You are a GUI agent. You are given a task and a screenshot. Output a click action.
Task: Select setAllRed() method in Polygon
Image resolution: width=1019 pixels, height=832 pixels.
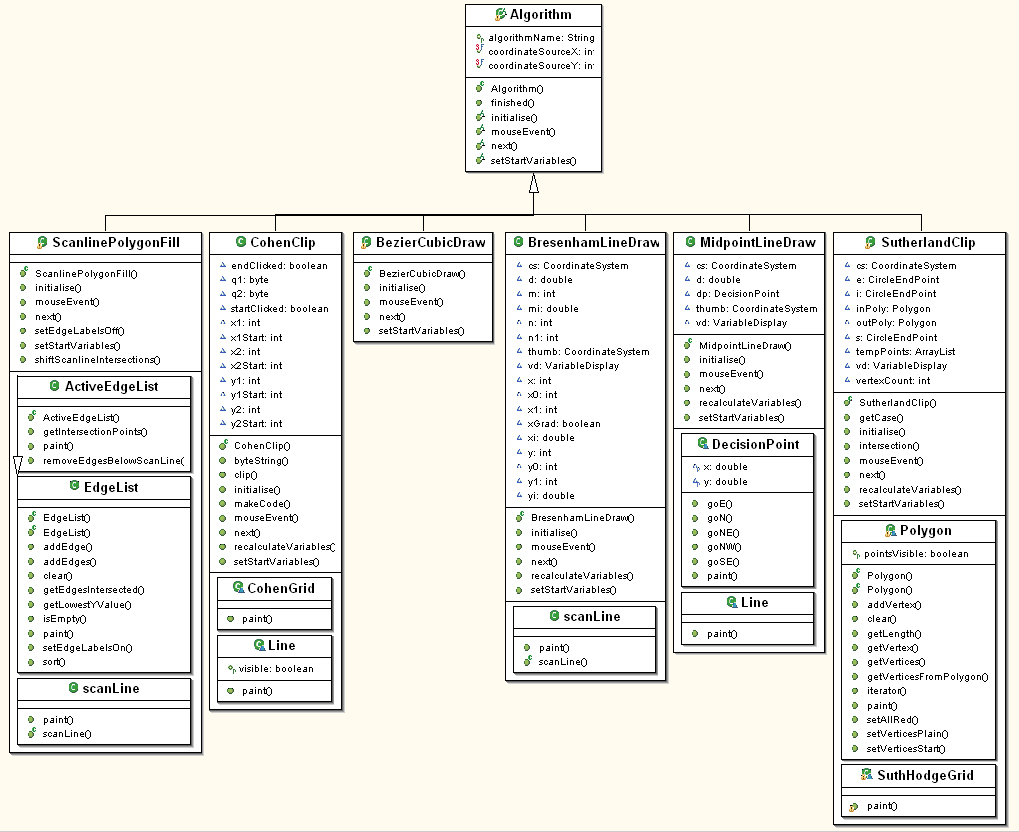(892, 720)
